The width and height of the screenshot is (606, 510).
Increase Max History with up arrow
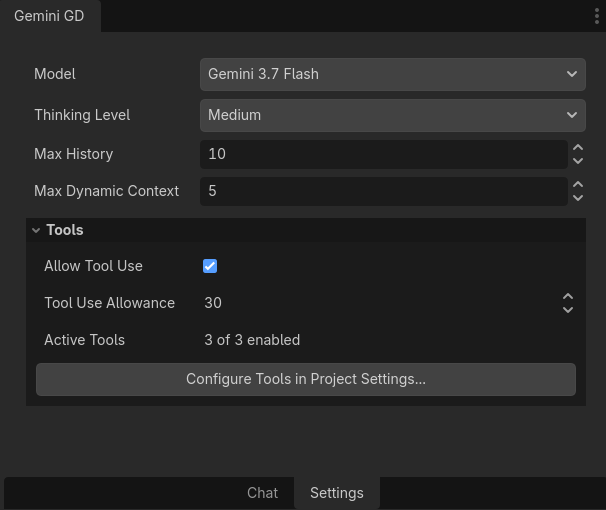point(578,148)
